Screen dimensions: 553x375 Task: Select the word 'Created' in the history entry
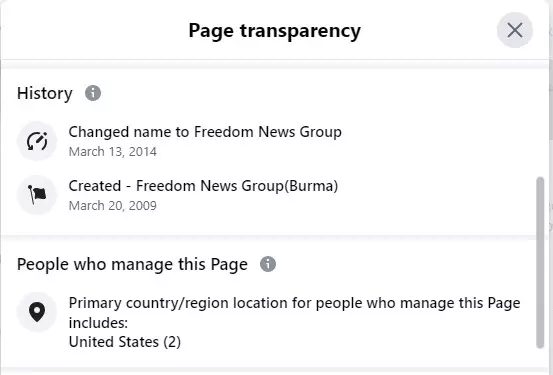(x=95, y=186)
